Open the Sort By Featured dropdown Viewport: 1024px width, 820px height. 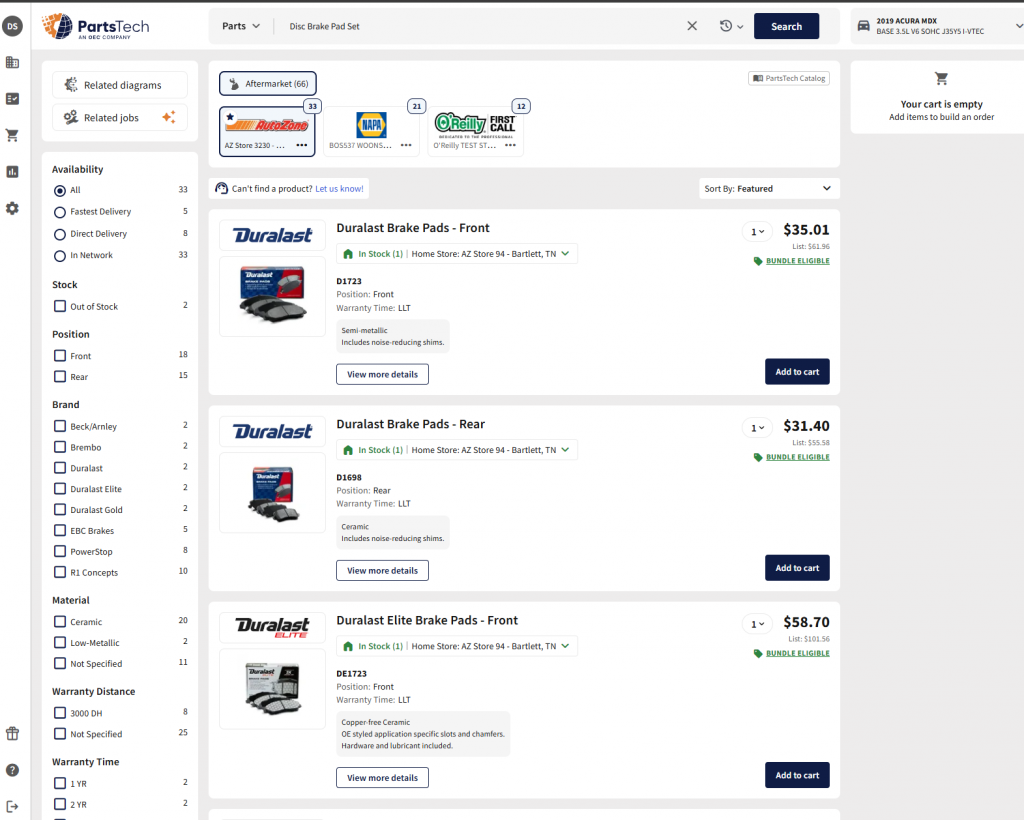click(x=769, y=188)
